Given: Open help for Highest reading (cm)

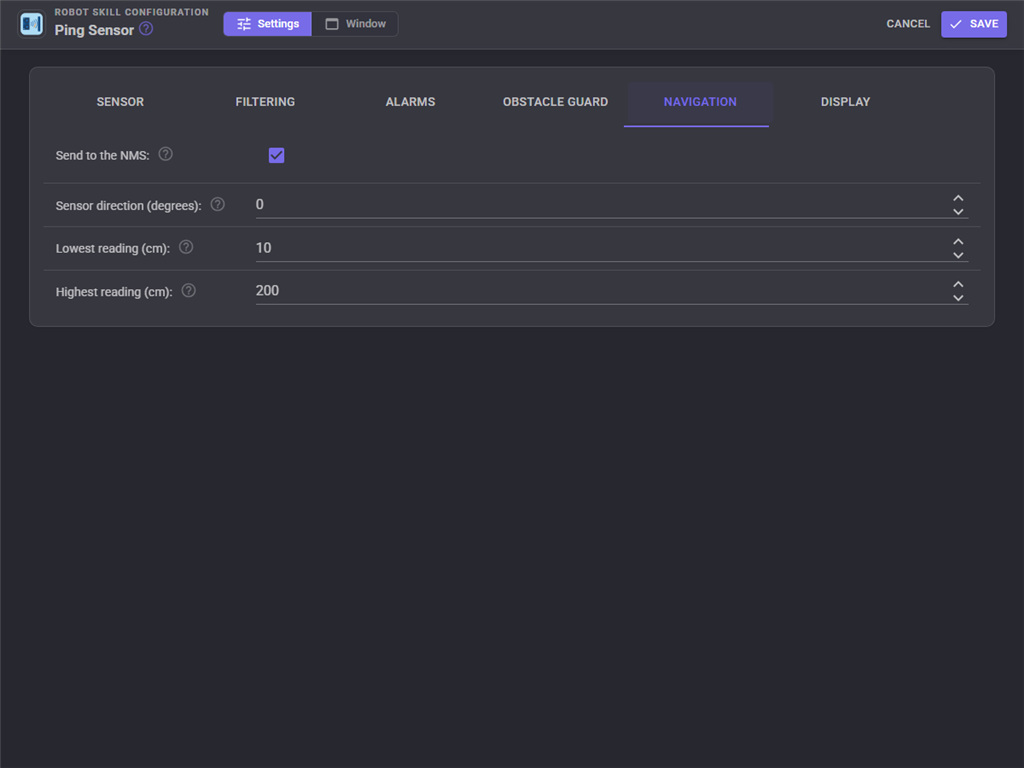Looking at the screenshot, I should point(189,291).
